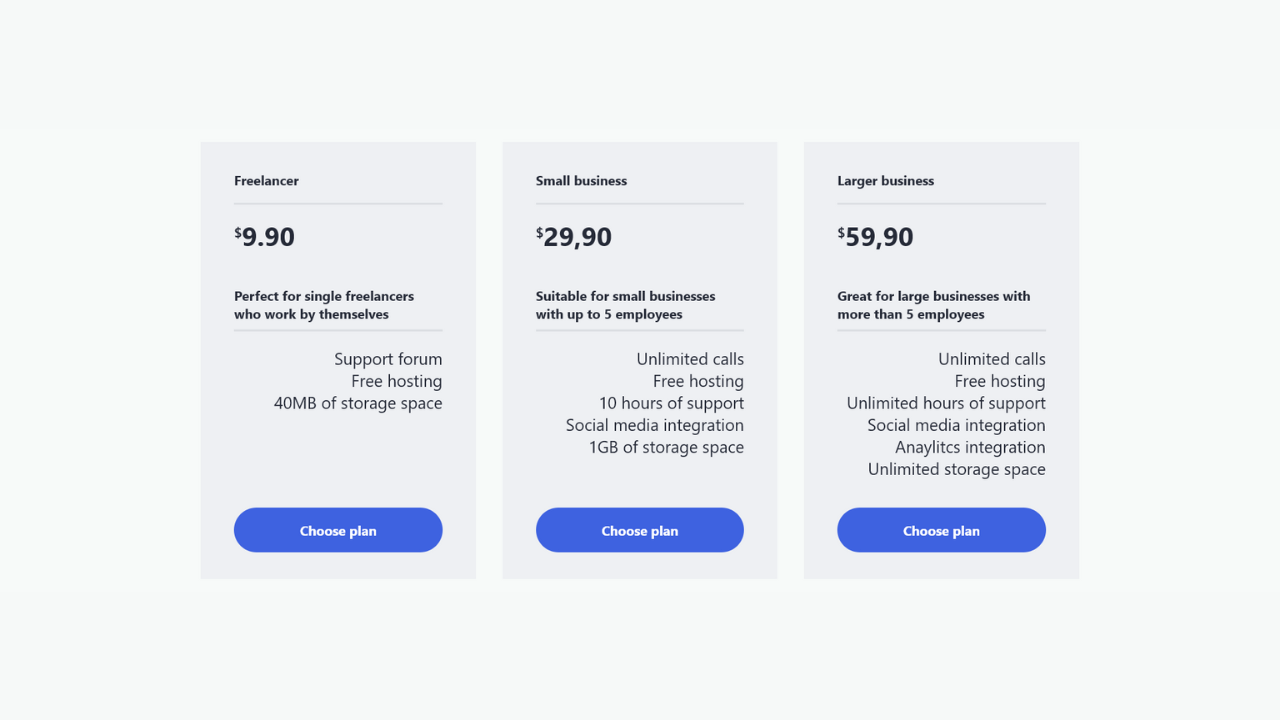The image size is (1280, 720).
Task: Click Unlimited storage space feature
Action: click(x=957, y=469)
